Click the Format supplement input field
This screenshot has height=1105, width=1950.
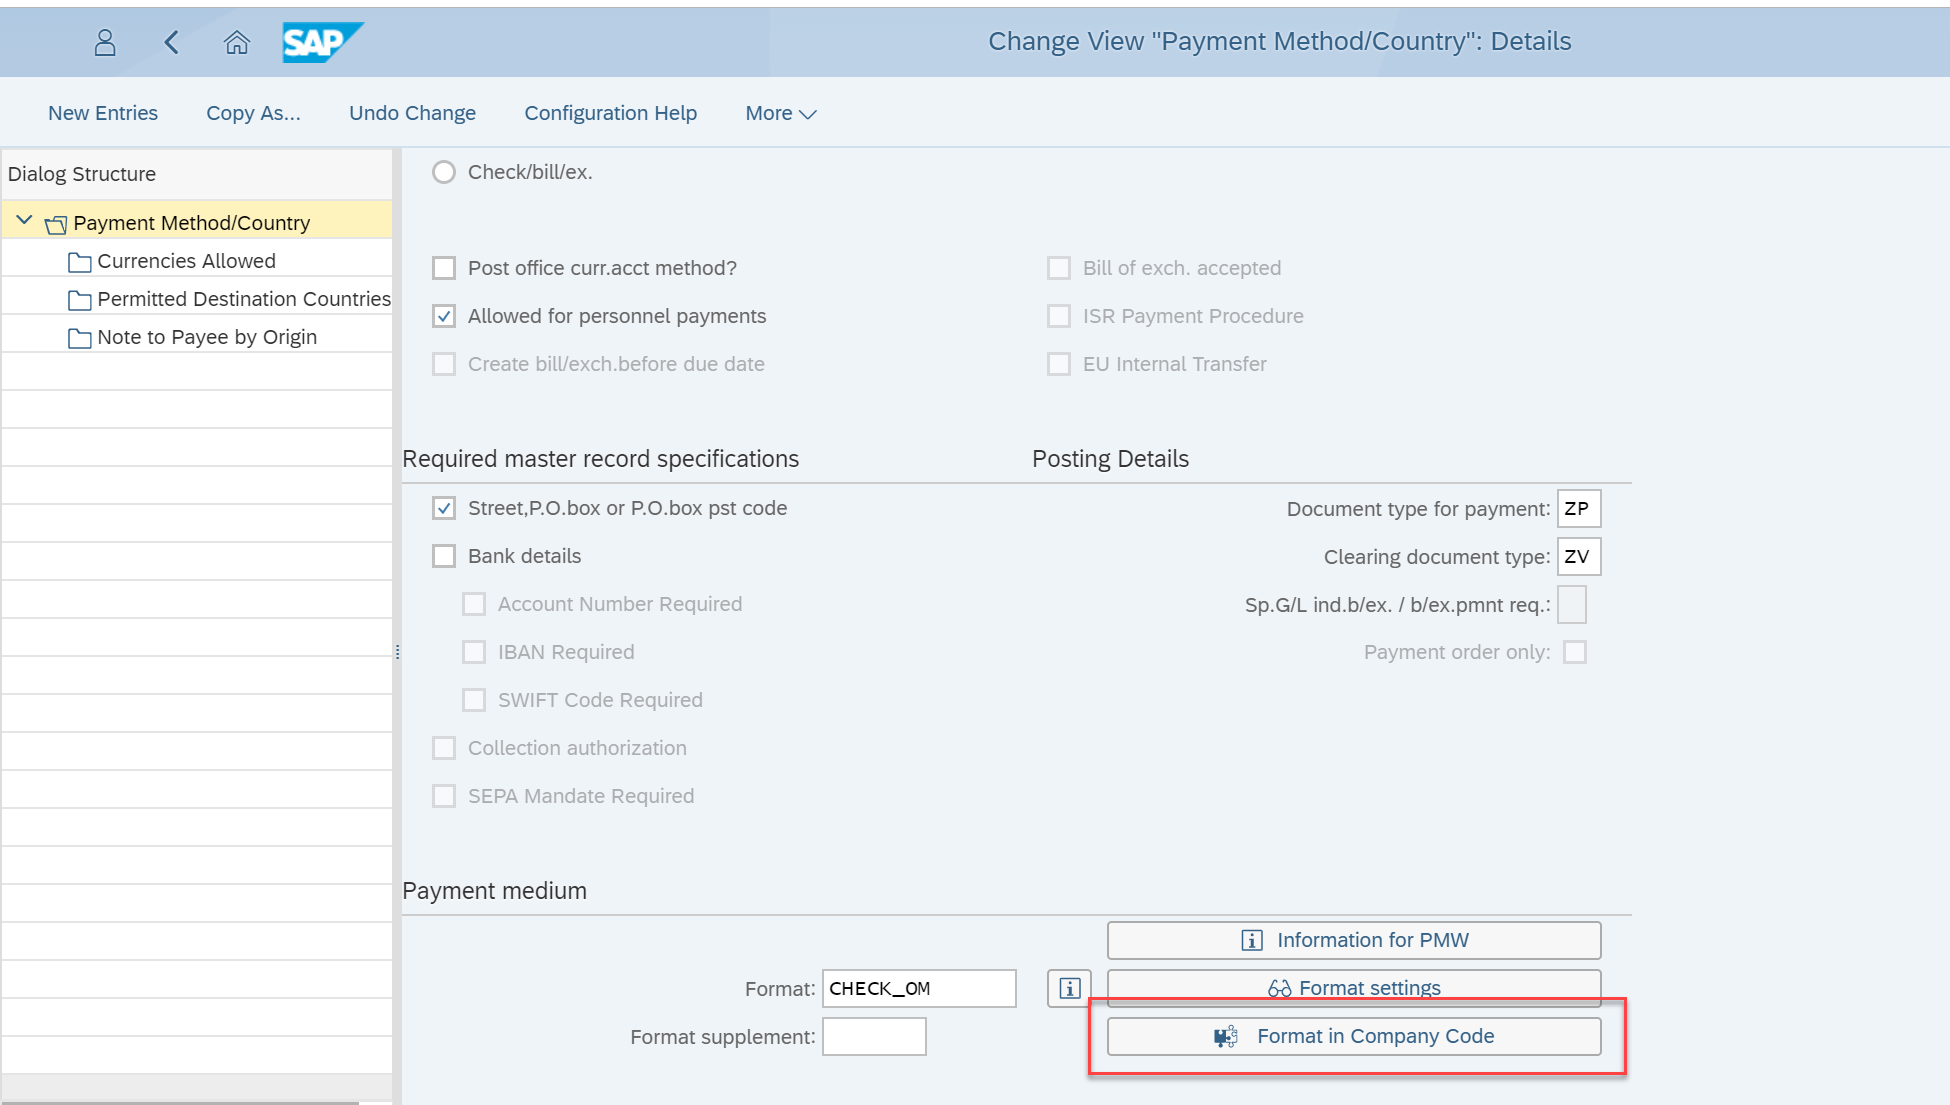point(874,1036)
